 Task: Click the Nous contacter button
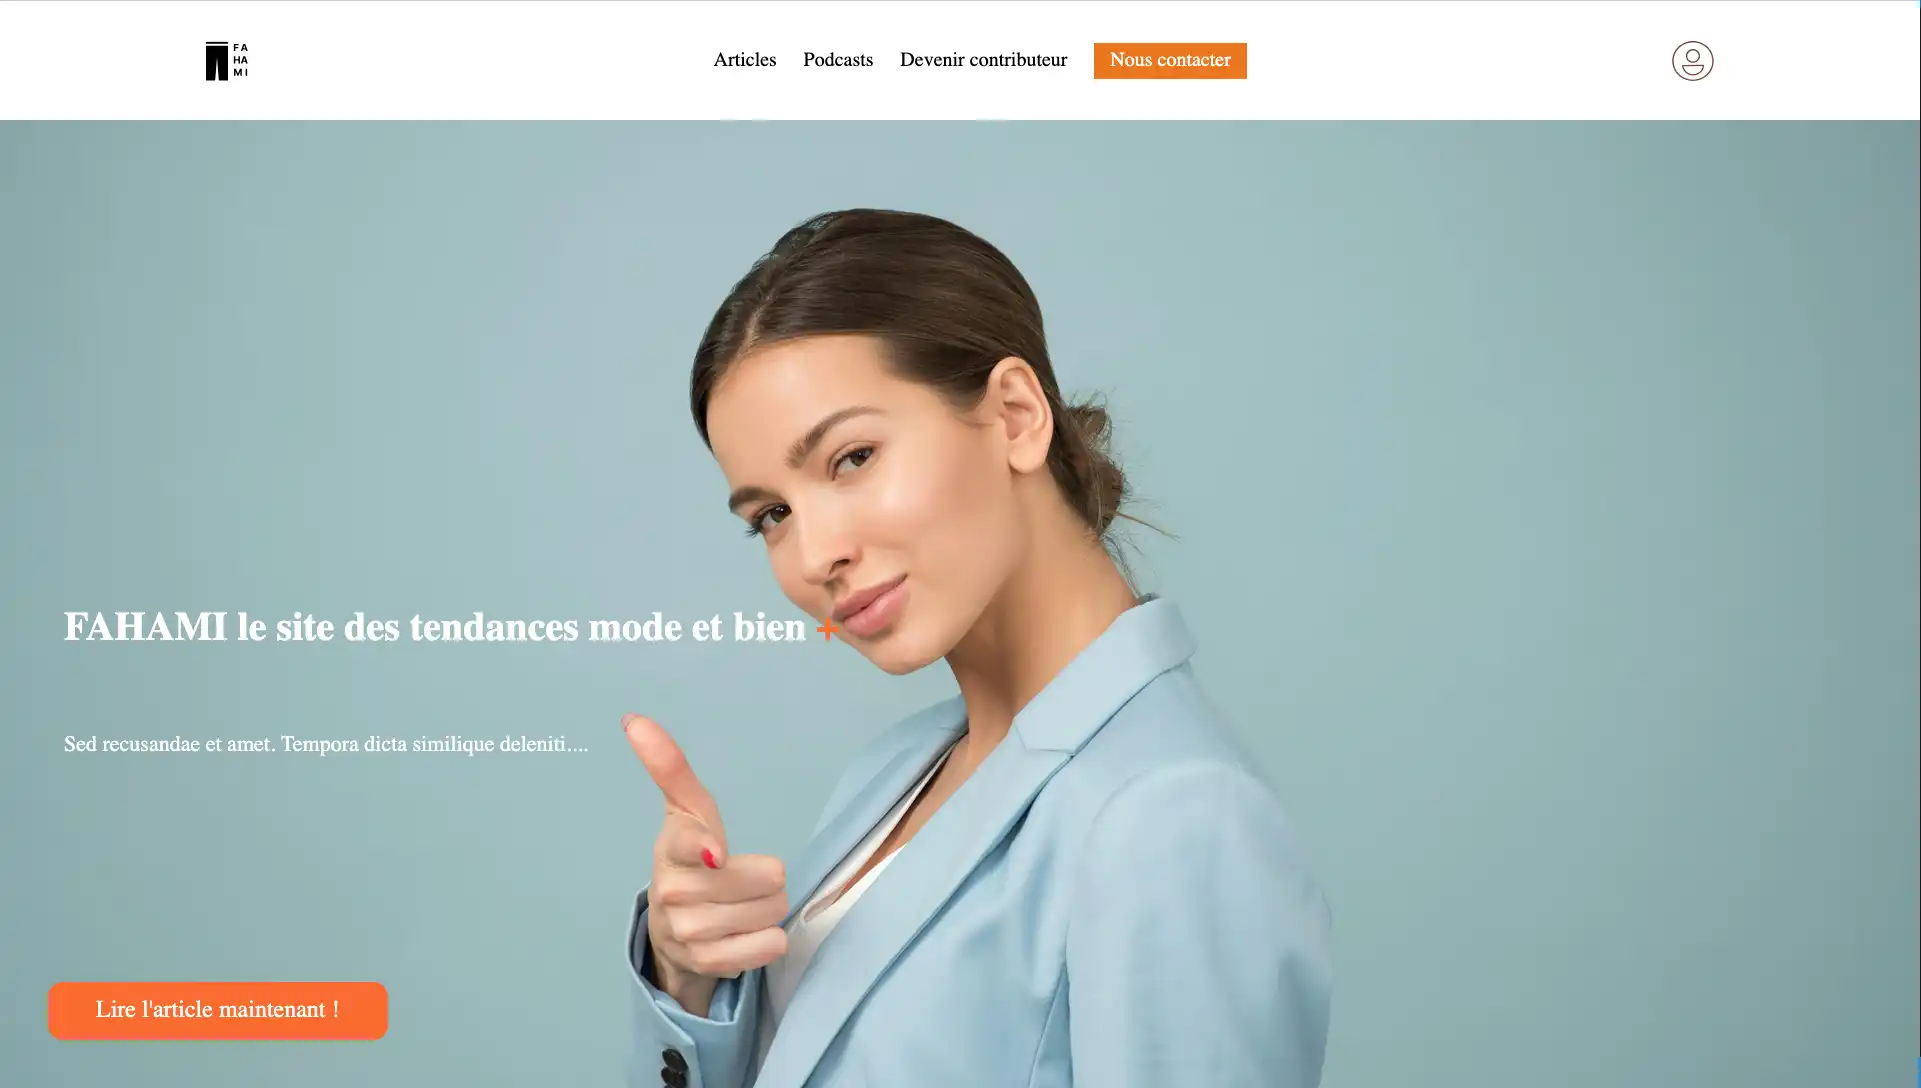[1170, 60]
